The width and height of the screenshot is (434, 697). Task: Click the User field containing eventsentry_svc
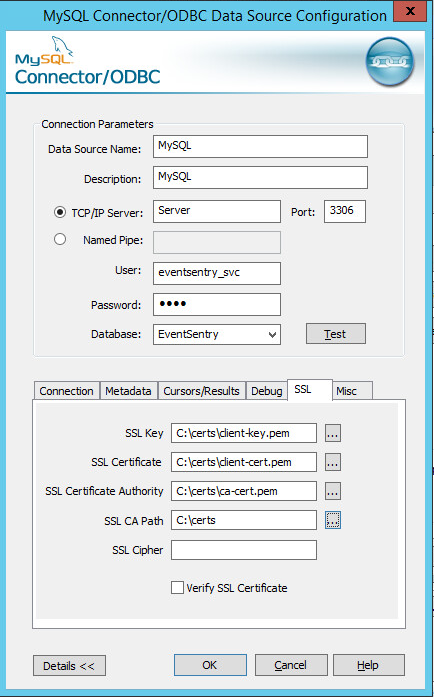[x=217, y=273]
